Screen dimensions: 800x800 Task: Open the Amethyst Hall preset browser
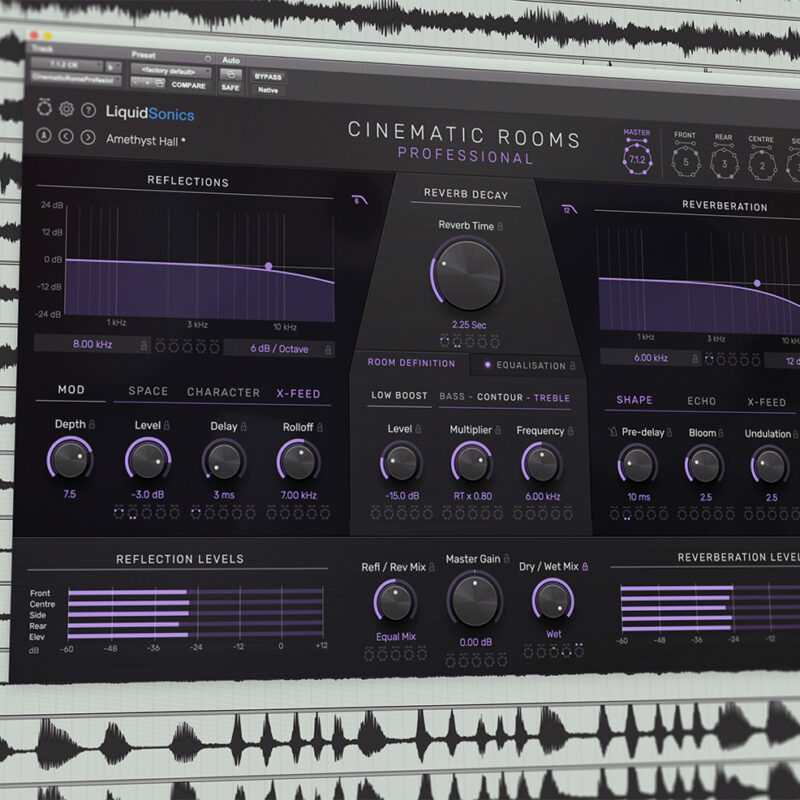click(x=145, y=140)
